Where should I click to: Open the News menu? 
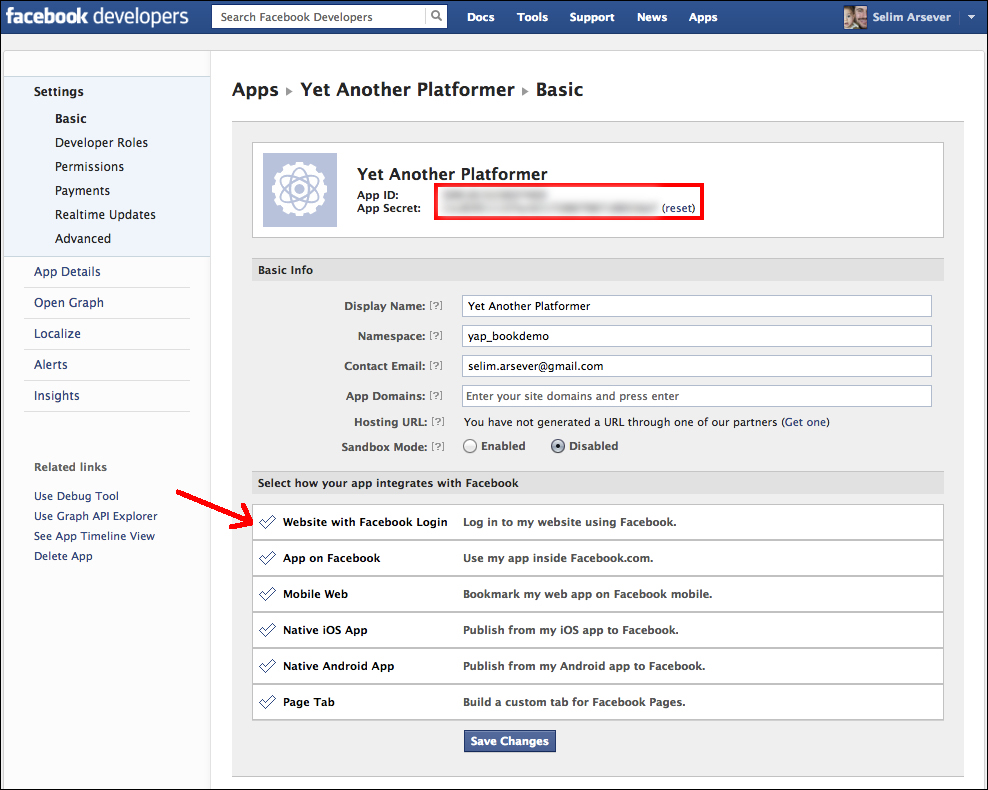pos(652,17)
